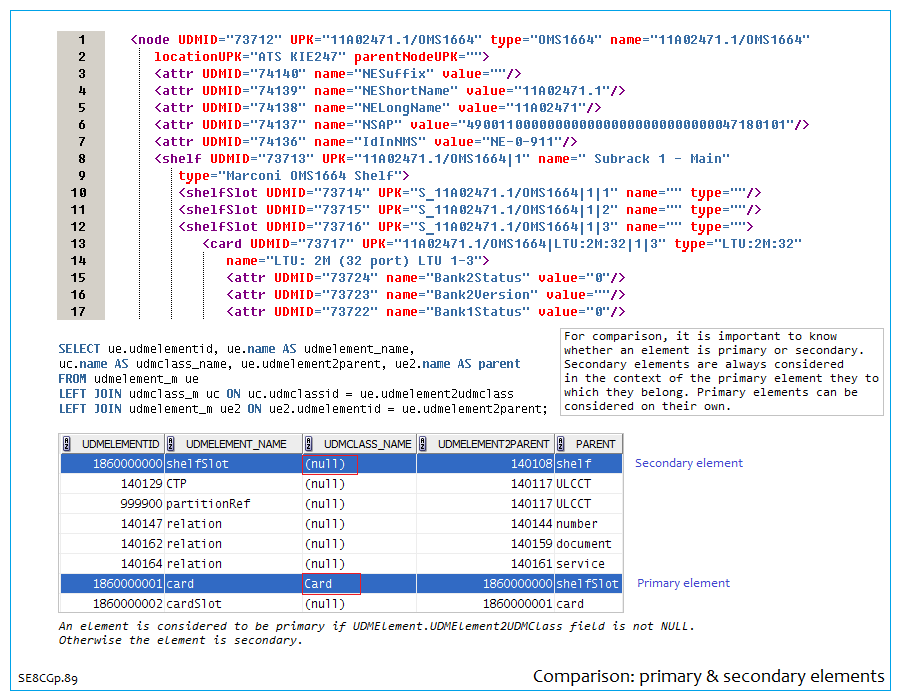Image resolution: width=900 pixels, height=700 pixels.
Task: Click the sort icon in the UDMELEMENTID column header
Action: pos(67,444)
